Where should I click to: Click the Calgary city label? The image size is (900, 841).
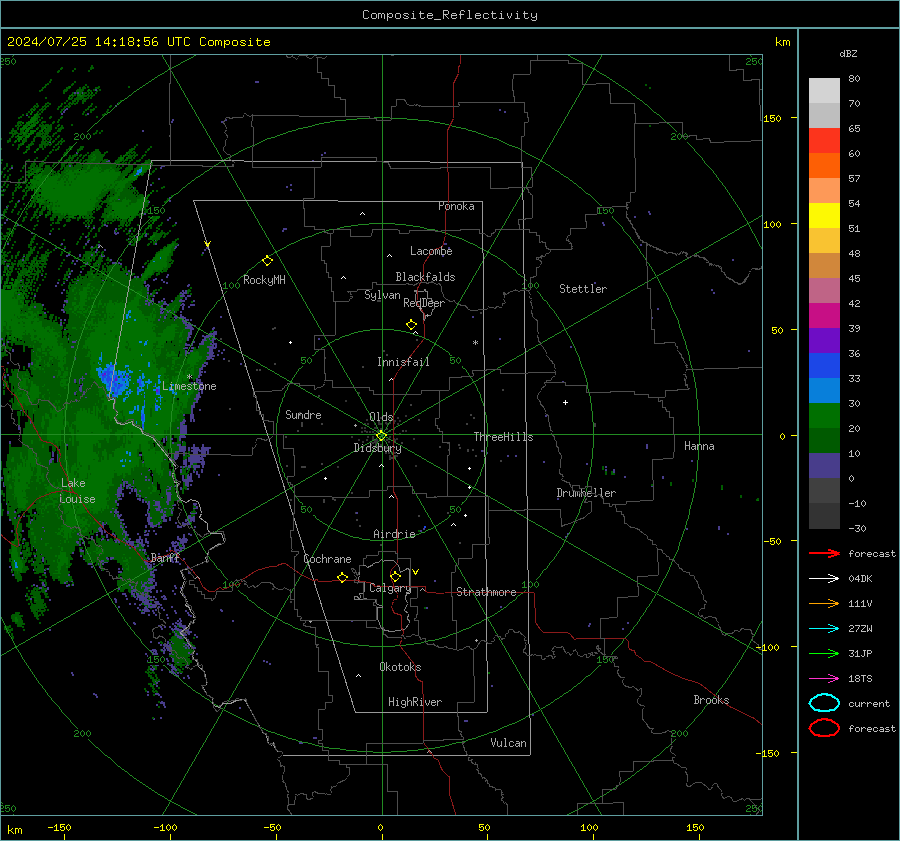click(x=390, y=588)
